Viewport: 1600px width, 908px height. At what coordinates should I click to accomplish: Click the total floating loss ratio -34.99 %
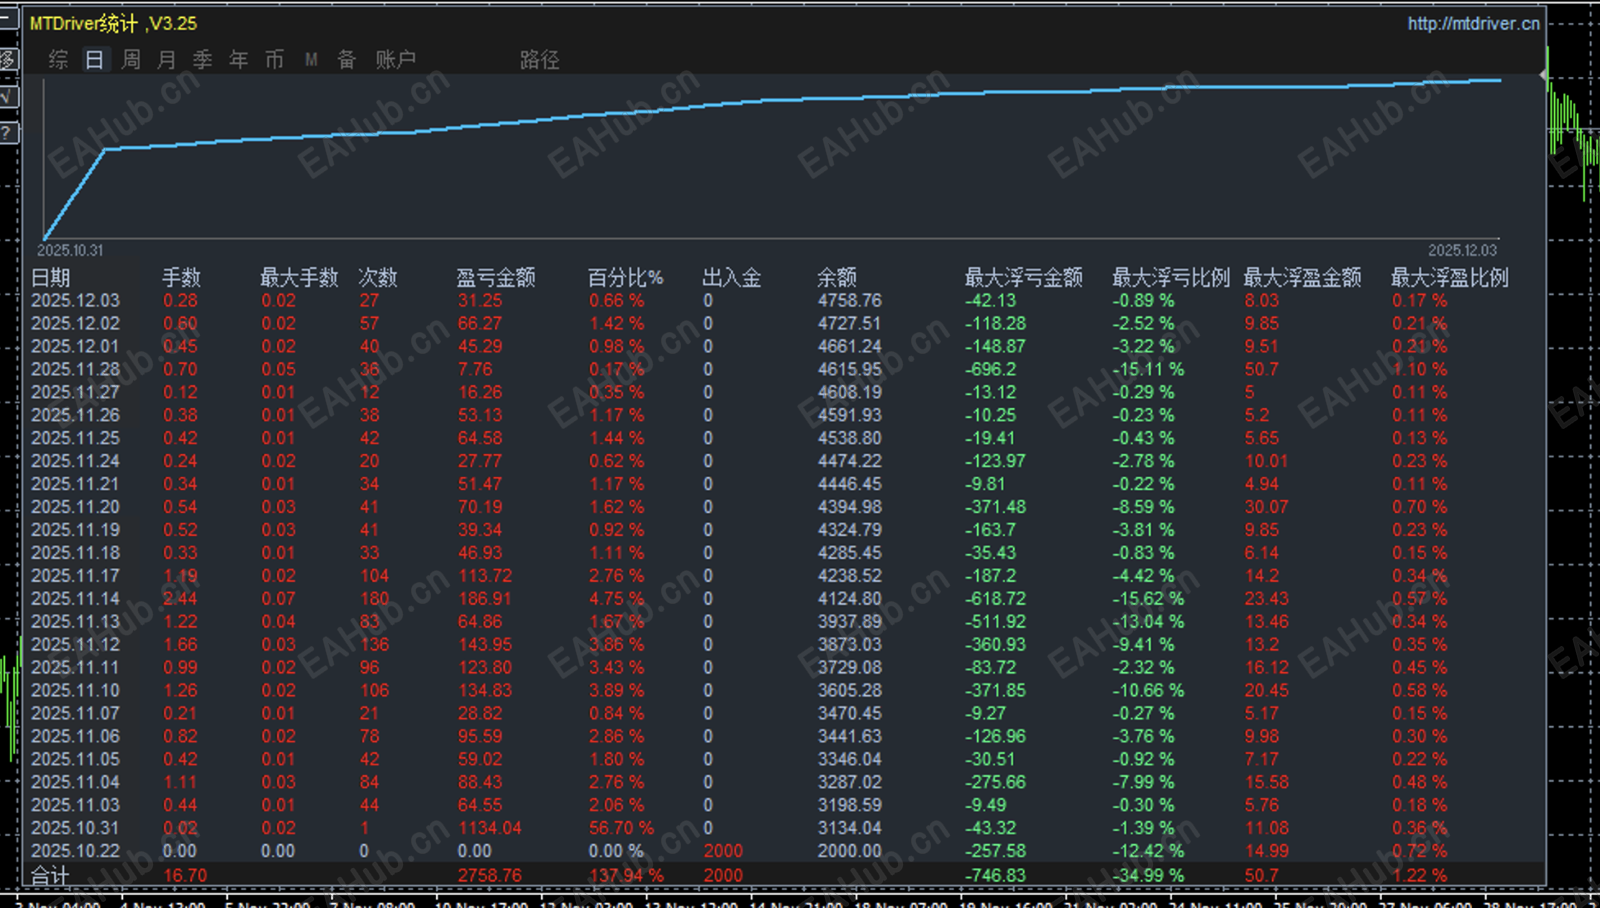pyautogui.click(x=1148, y=875)
